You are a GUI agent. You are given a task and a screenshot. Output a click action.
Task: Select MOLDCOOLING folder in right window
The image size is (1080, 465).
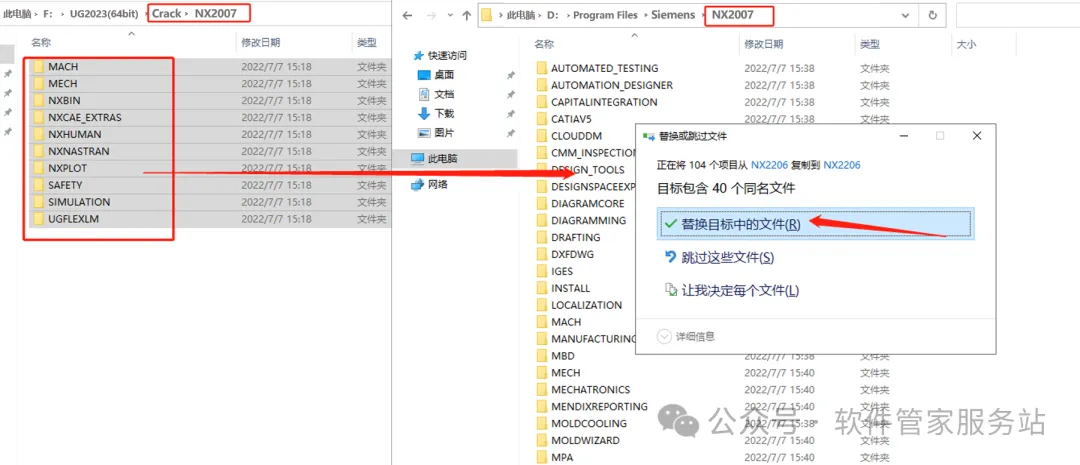coord(589,423)
